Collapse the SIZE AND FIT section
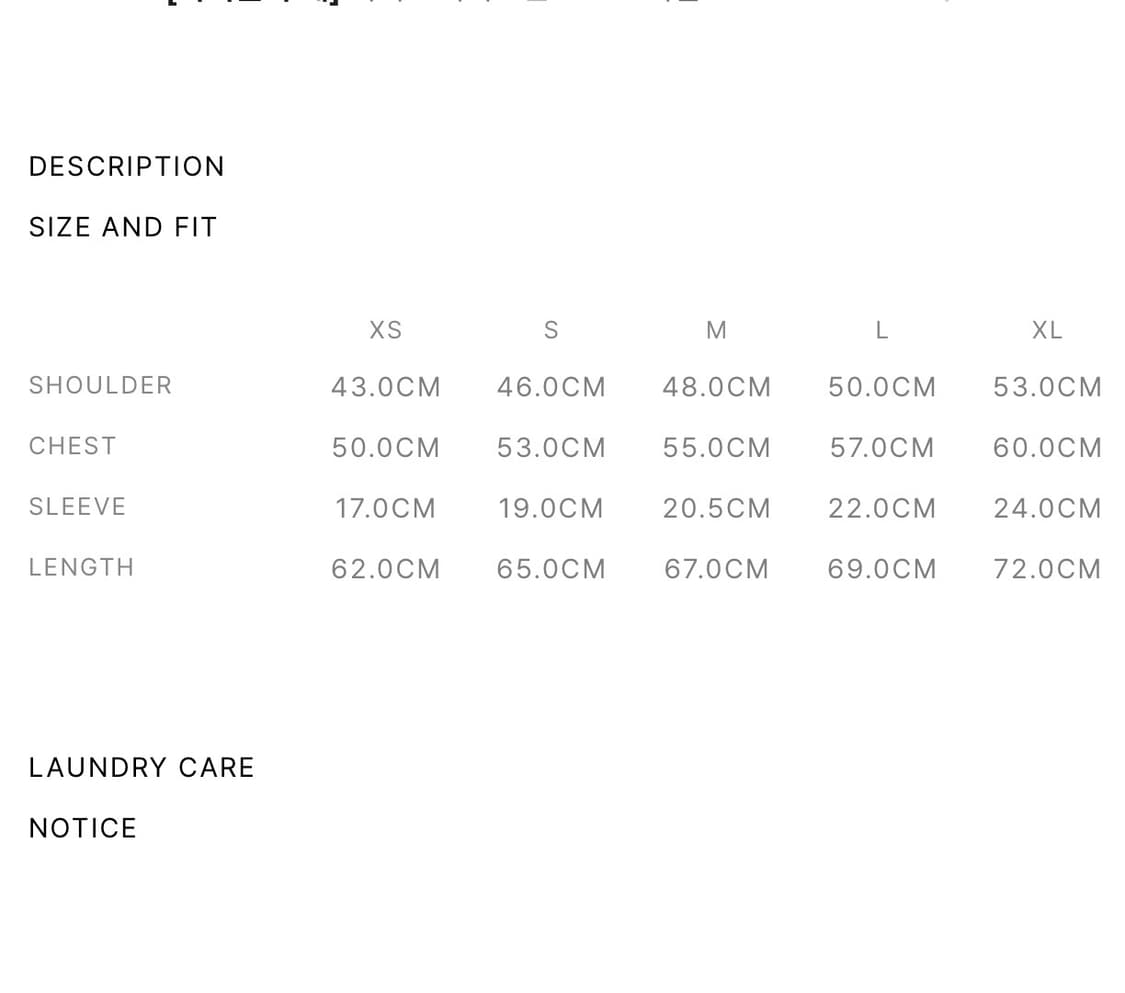Image resolution: width=1125 pixels, height=993 pixels. point(123,227)
